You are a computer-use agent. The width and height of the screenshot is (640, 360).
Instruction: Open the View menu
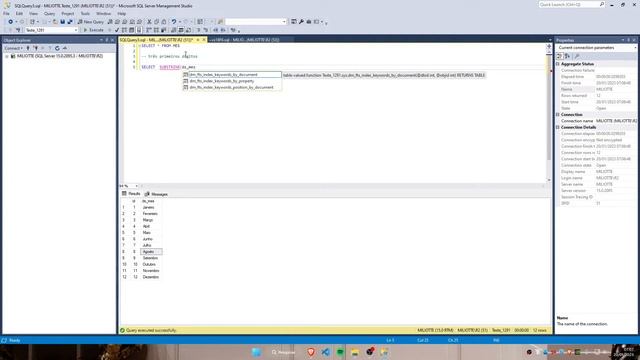click(x=33, y=13)
